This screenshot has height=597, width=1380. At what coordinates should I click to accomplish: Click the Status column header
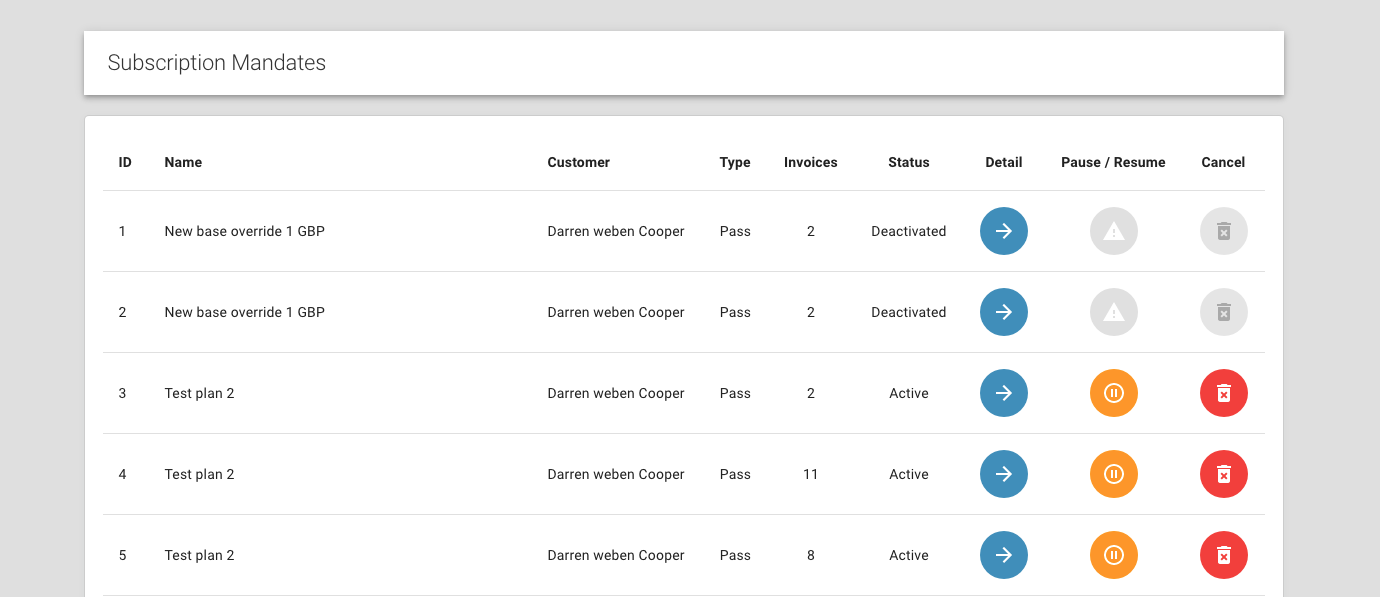(908, 162)
